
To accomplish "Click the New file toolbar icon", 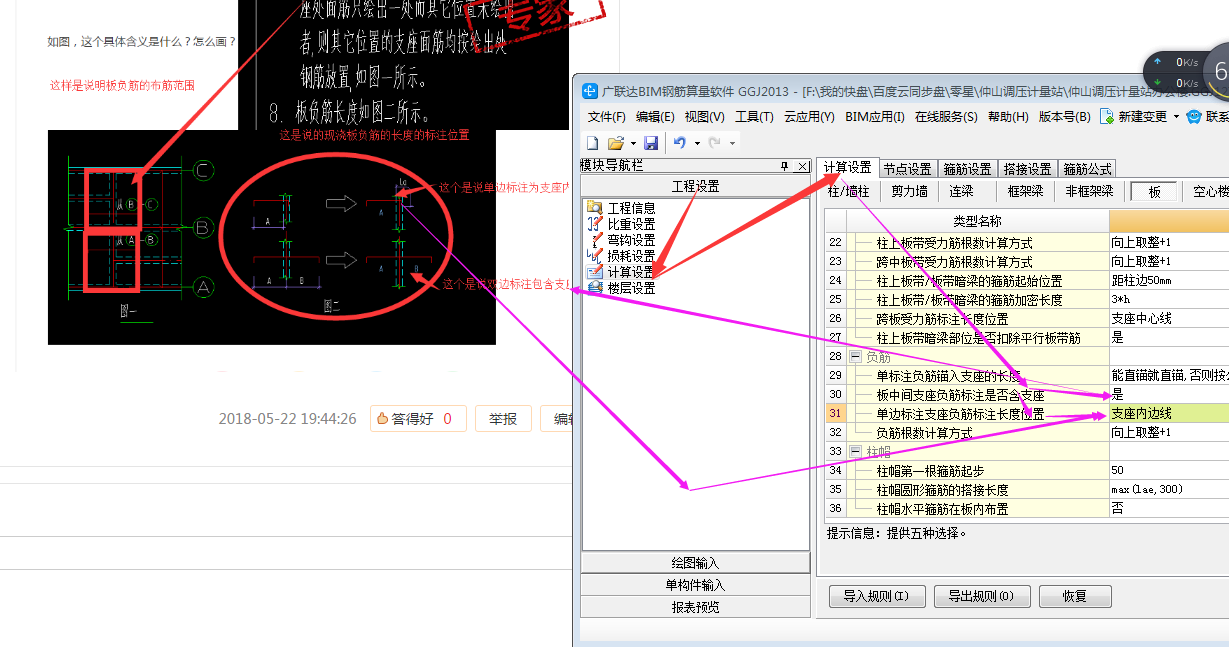I will tap(592, 143).
